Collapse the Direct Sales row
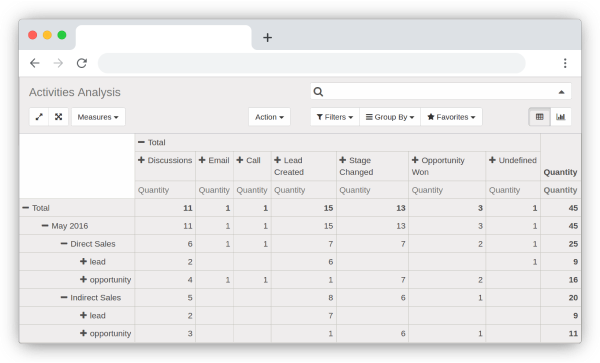The width and height of the screenshot is (600, 363). click(64, 244)
